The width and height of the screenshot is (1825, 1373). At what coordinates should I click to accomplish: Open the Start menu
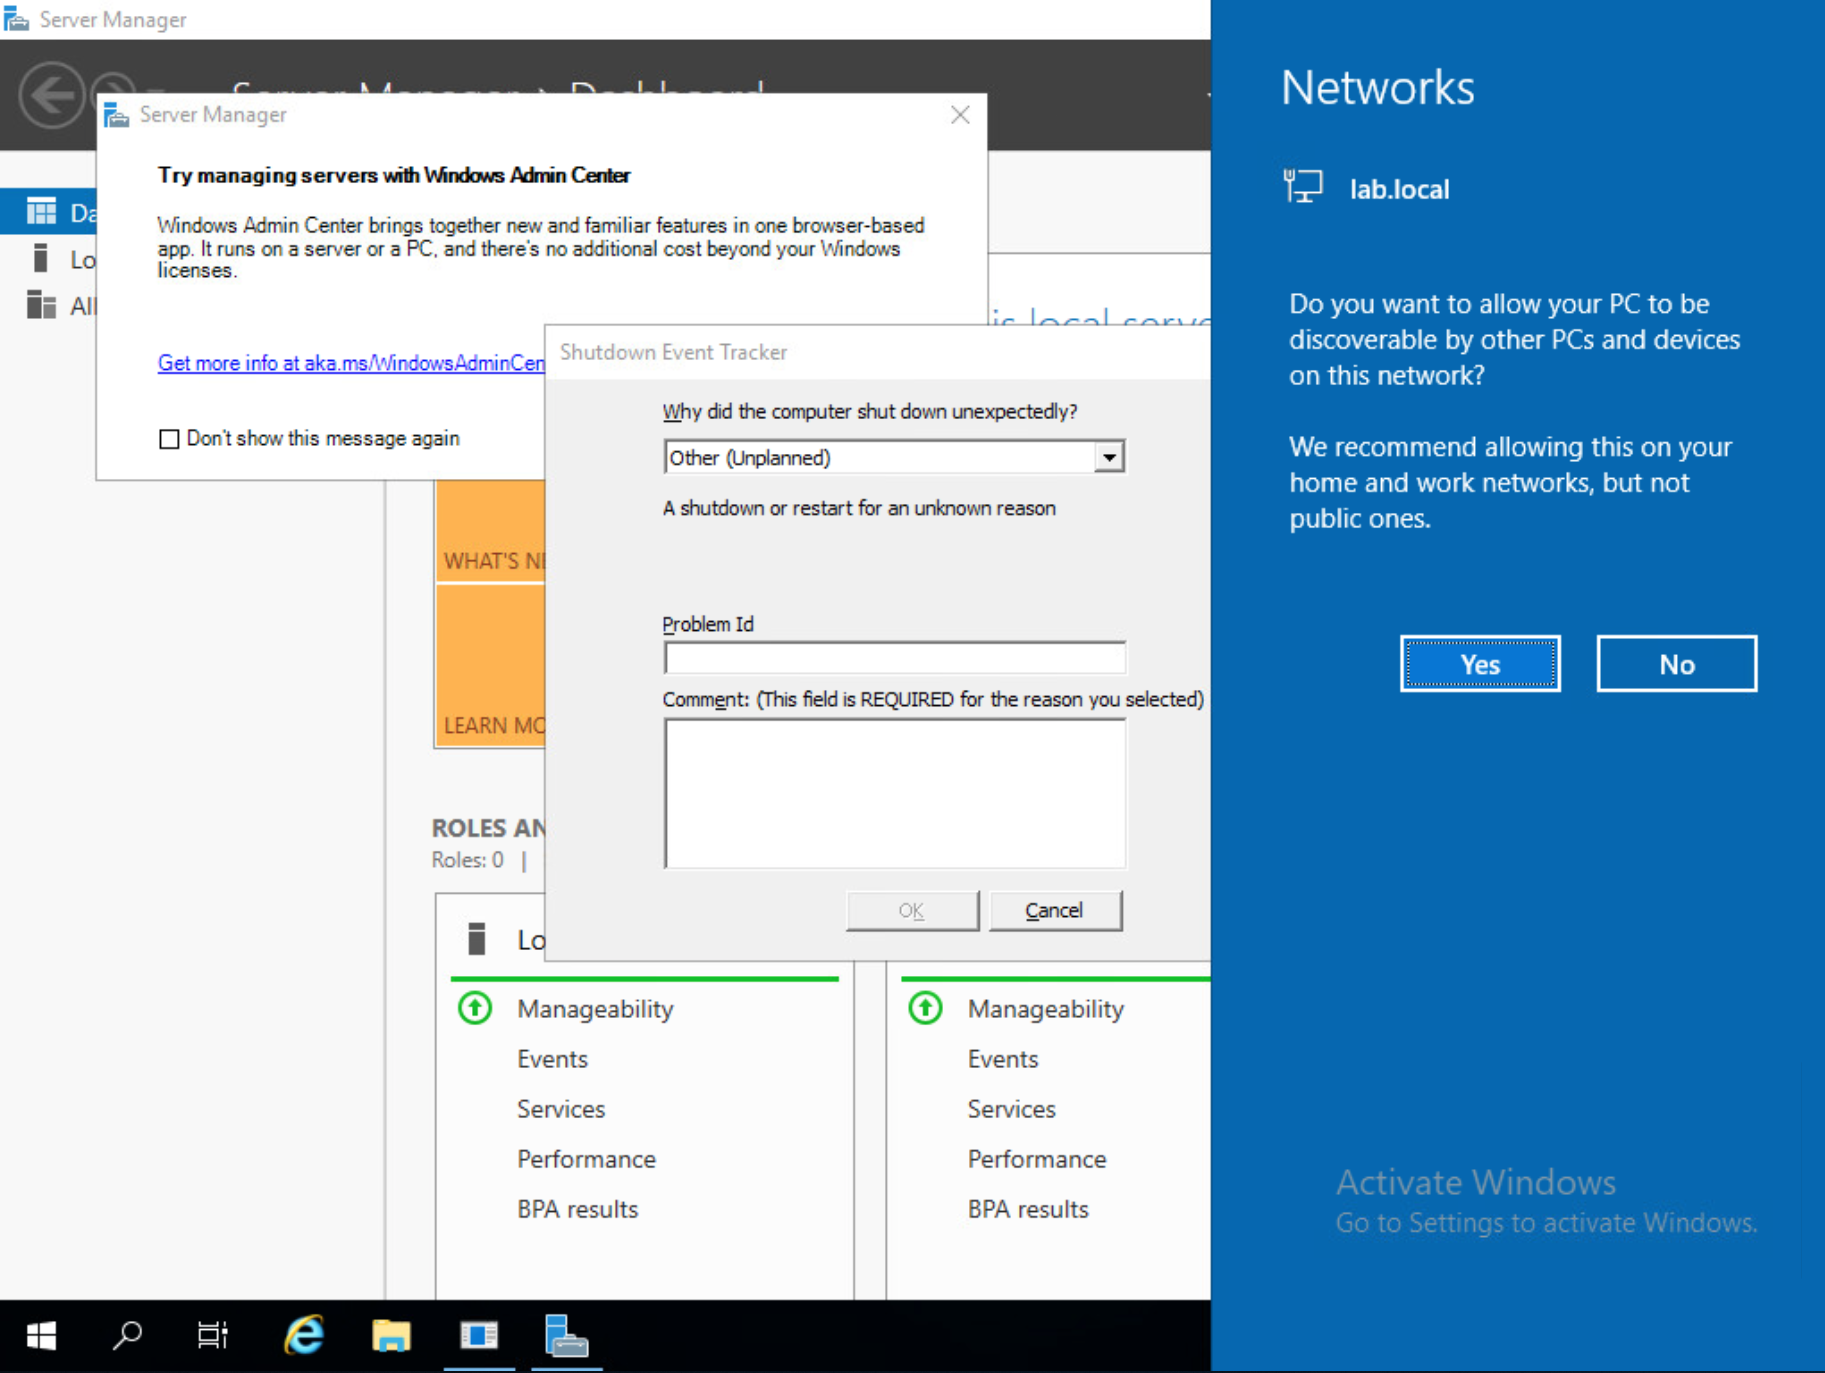tap(41, 1335)
